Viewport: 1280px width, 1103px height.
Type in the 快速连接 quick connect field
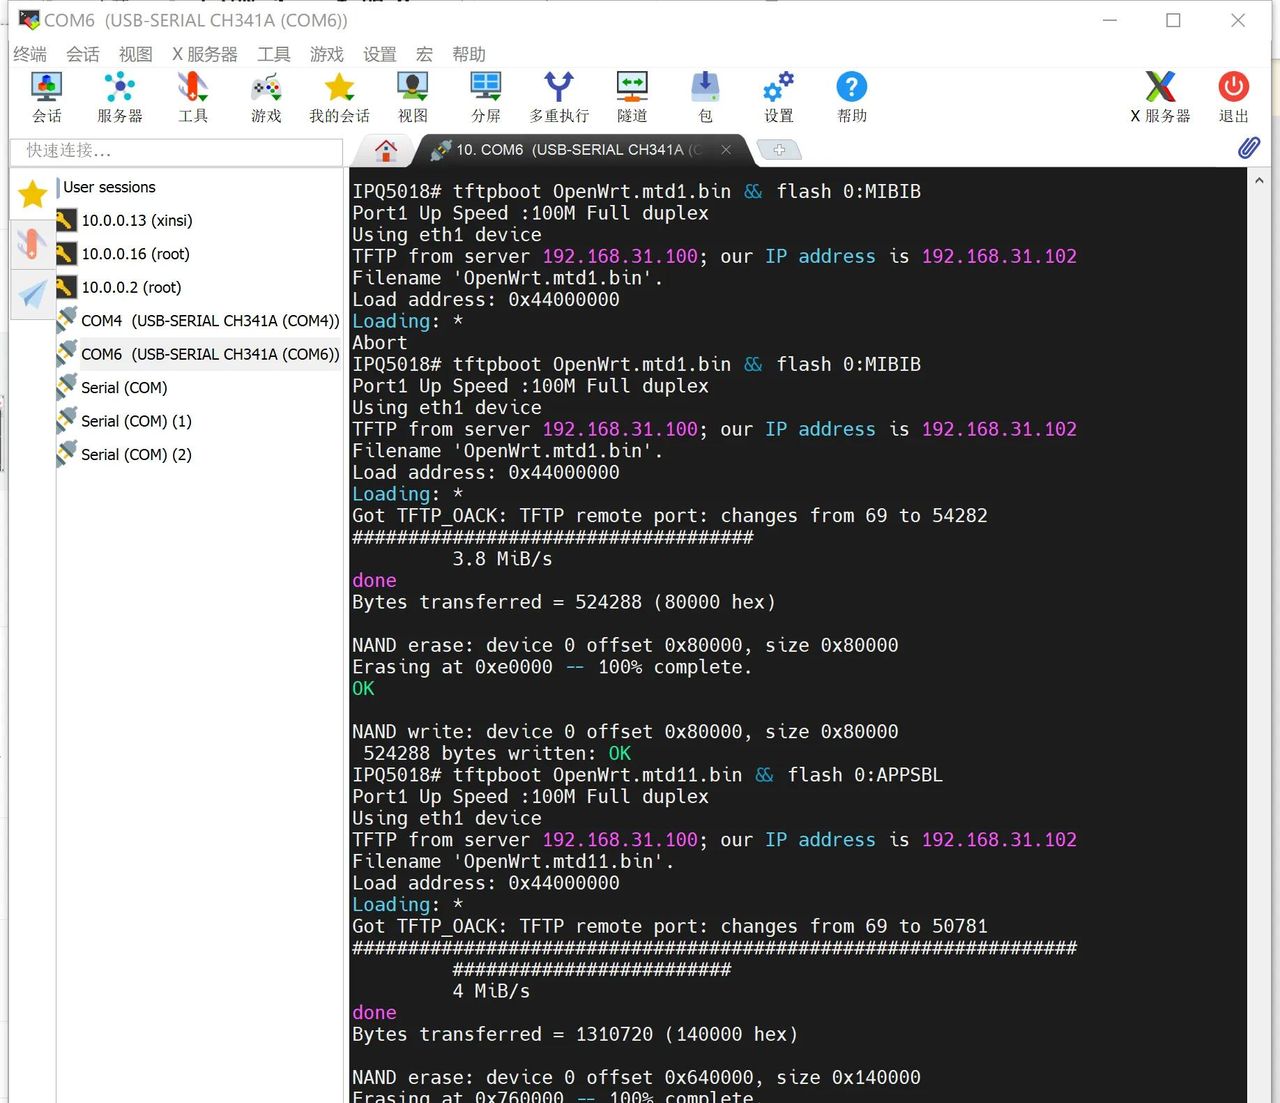176,151
